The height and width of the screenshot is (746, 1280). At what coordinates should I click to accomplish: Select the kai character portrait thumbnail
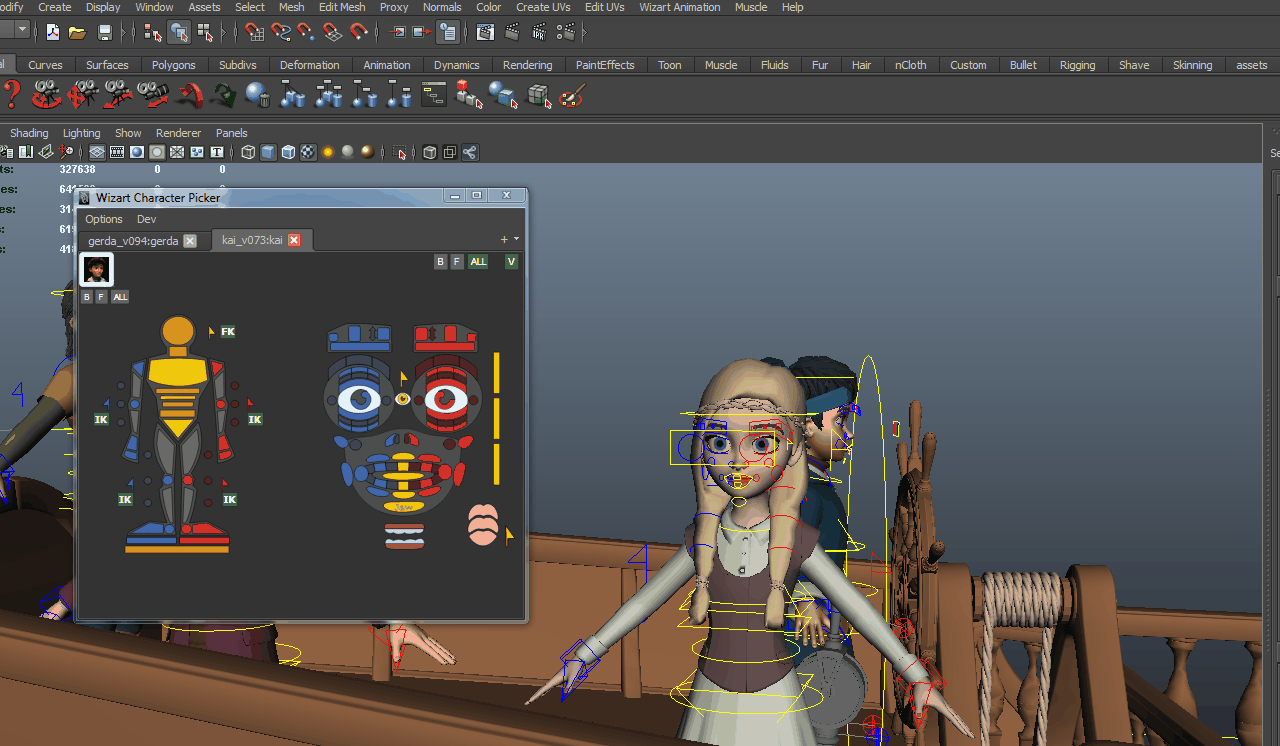coord(96,269)
